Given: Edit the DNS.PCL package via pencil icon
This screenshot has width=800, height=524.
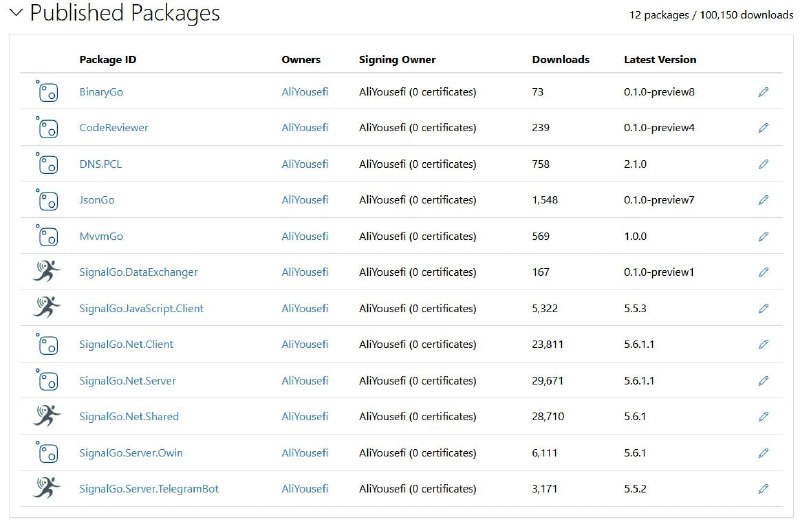Looking at the screenshot, I should [x=763, y=164].
